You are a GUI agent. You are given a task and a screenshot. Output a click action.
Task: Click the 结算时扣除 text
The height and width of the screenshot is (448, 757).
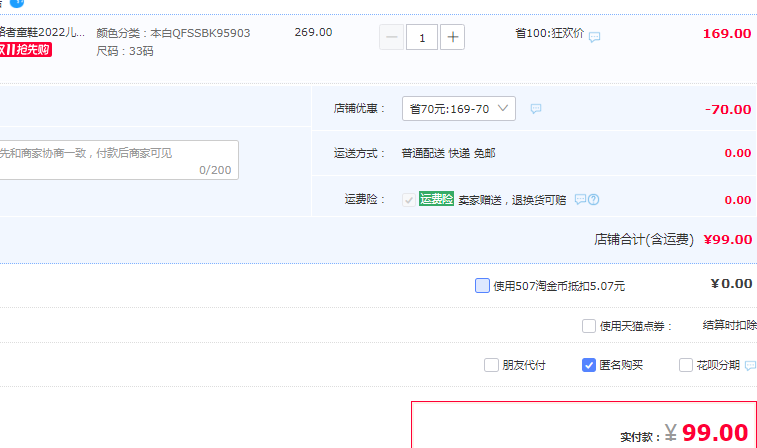tap(729, 325)
